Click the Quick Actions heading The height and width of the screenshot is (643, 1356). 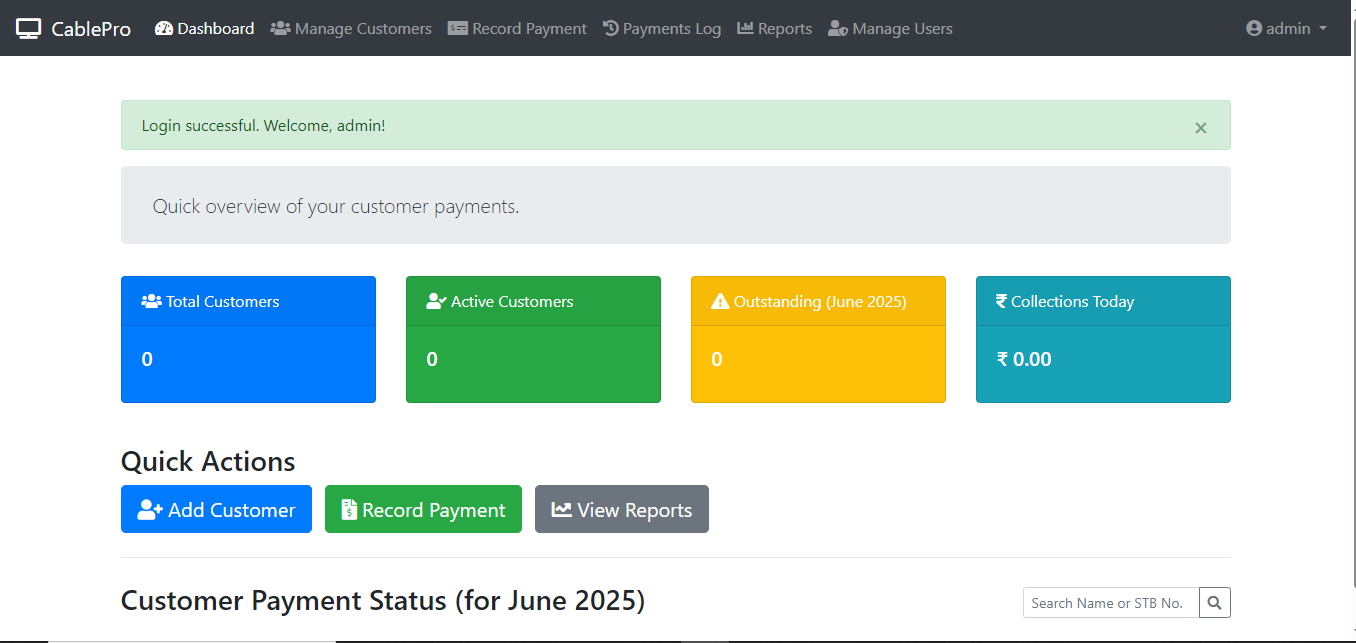coord(208,461)
